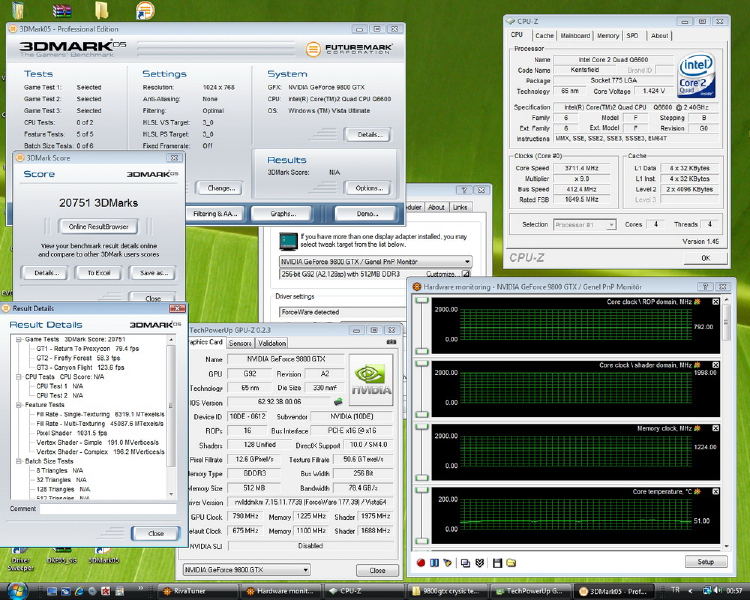Click the volume icon in system tray
Viewport: 750px width, 600px height.
pos(717,590)
